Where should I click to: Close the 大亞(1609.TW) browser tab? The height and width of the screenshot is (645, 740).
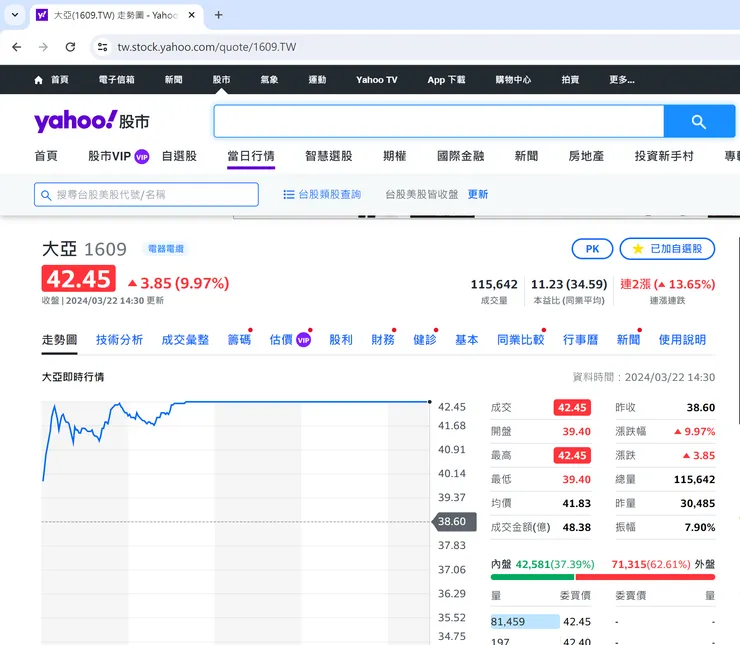tap(192, 15)
